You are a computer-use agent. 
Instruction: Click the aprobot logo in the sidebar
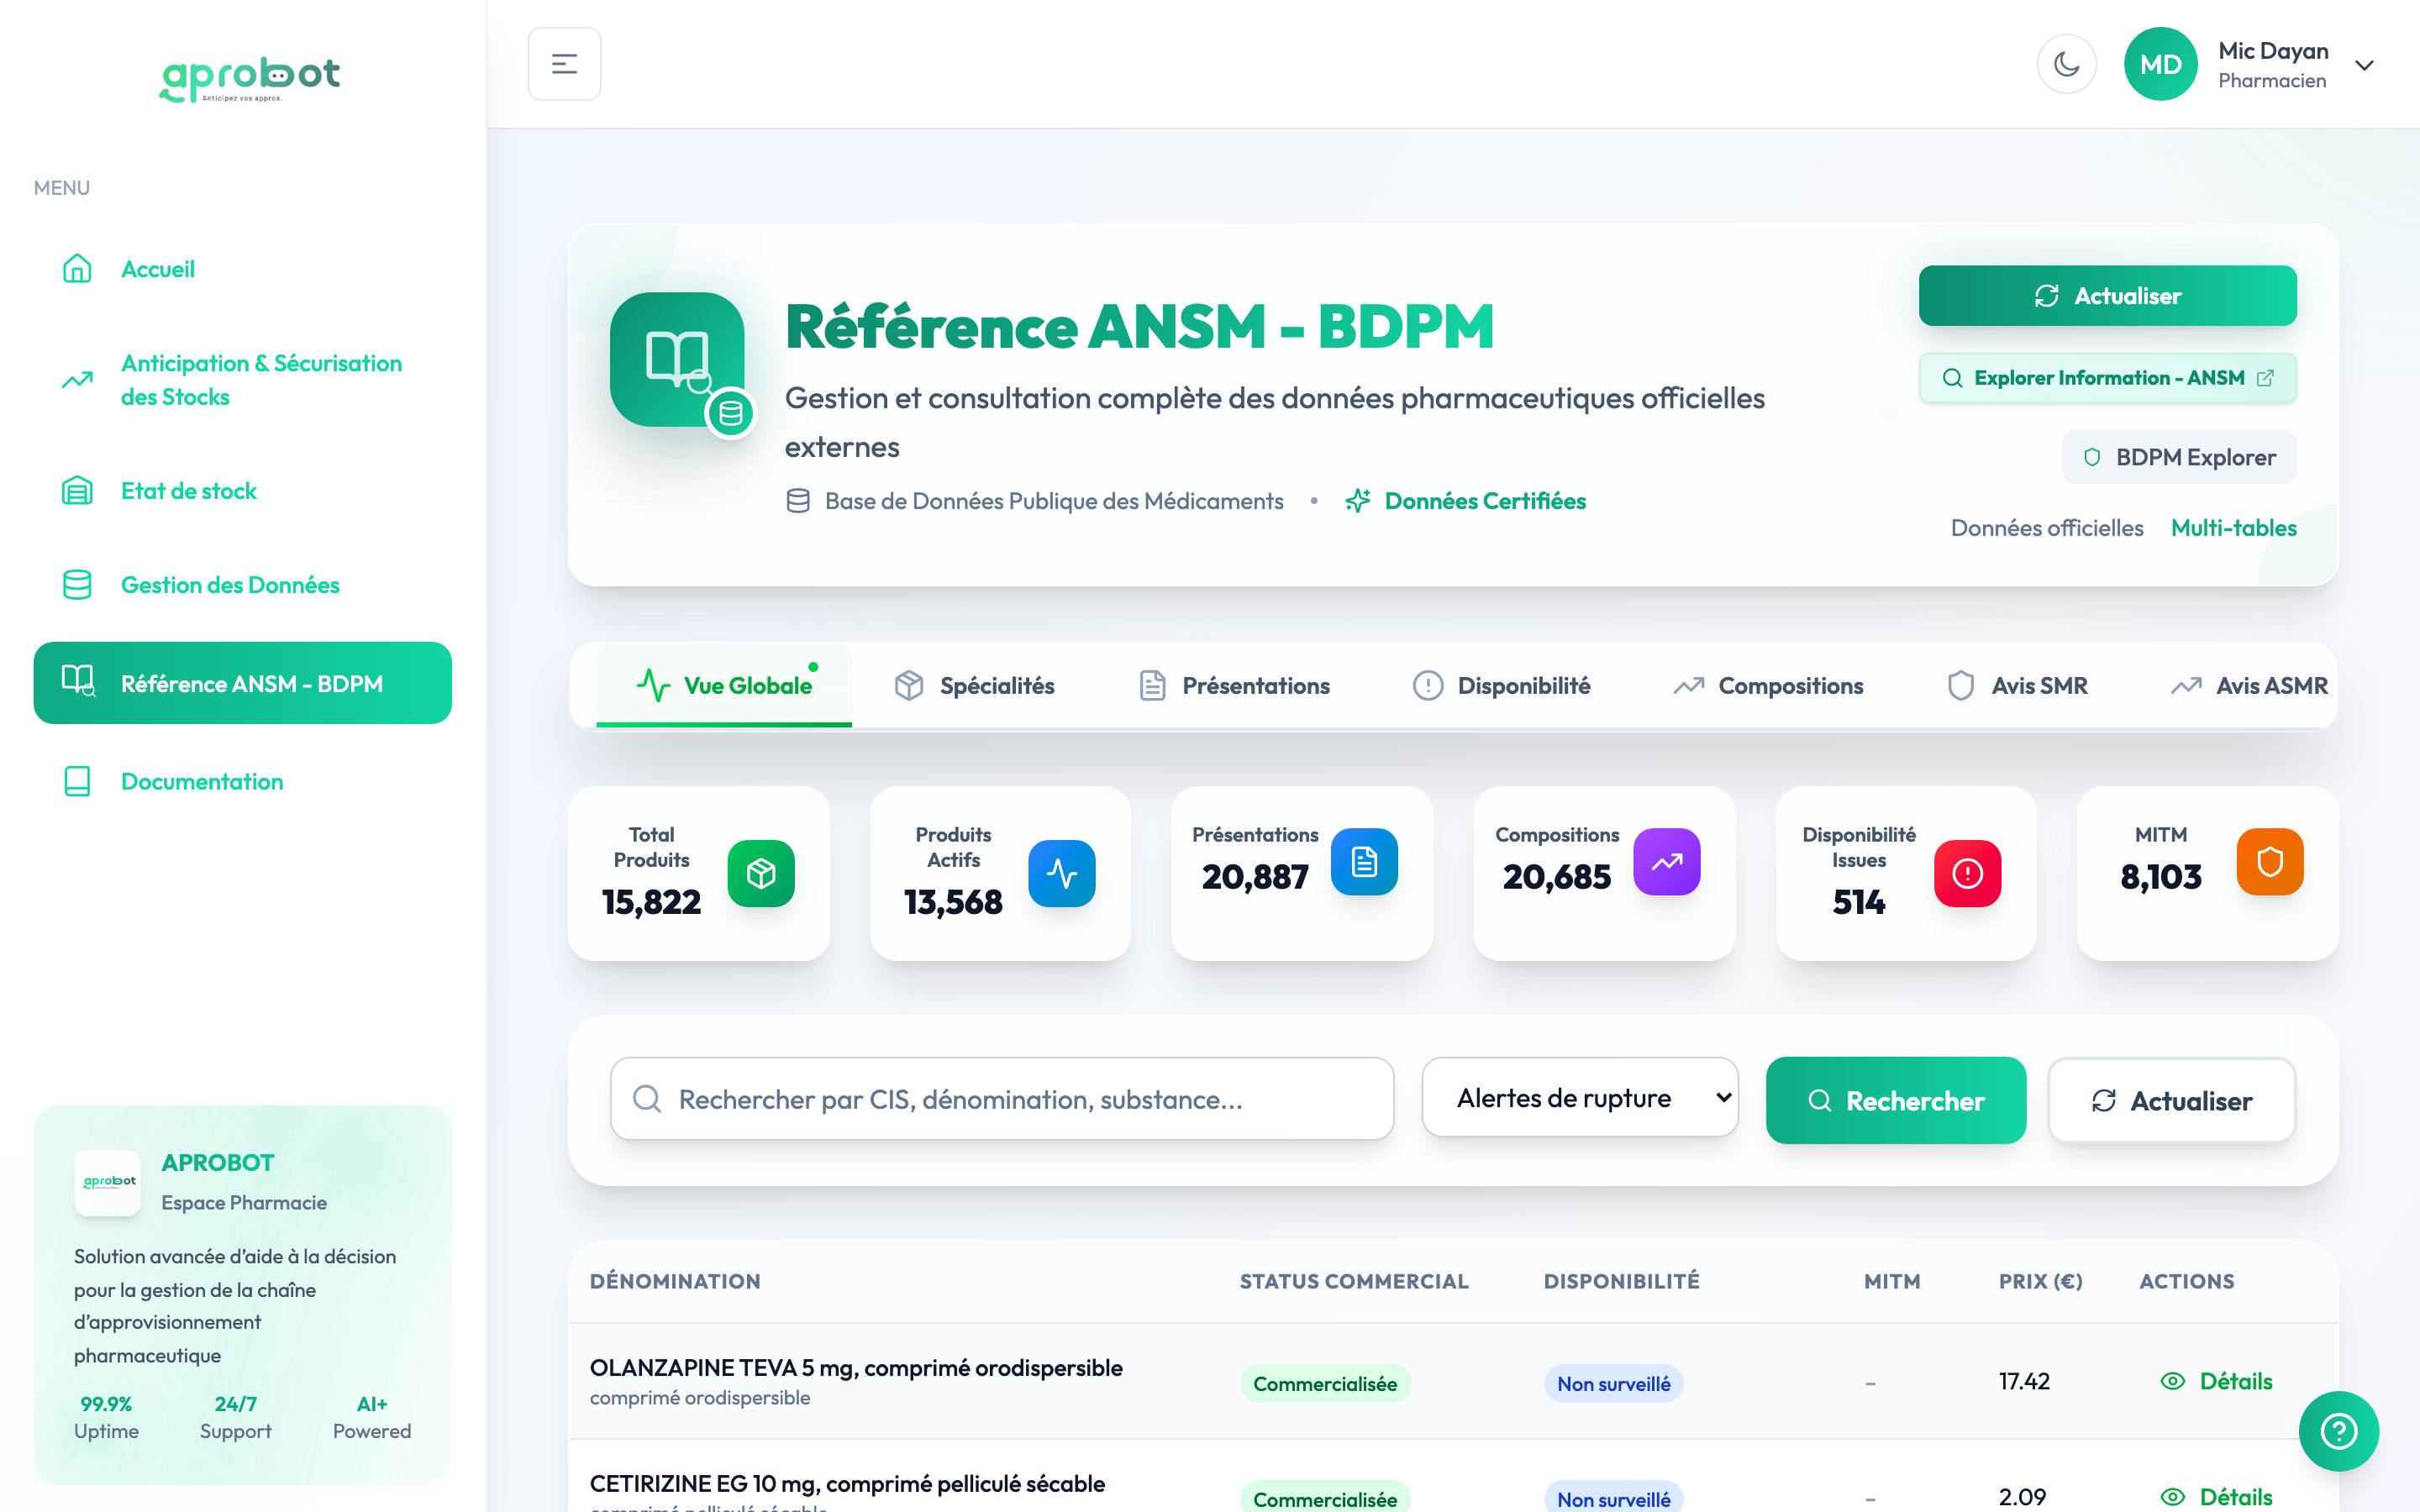[250, 78]
